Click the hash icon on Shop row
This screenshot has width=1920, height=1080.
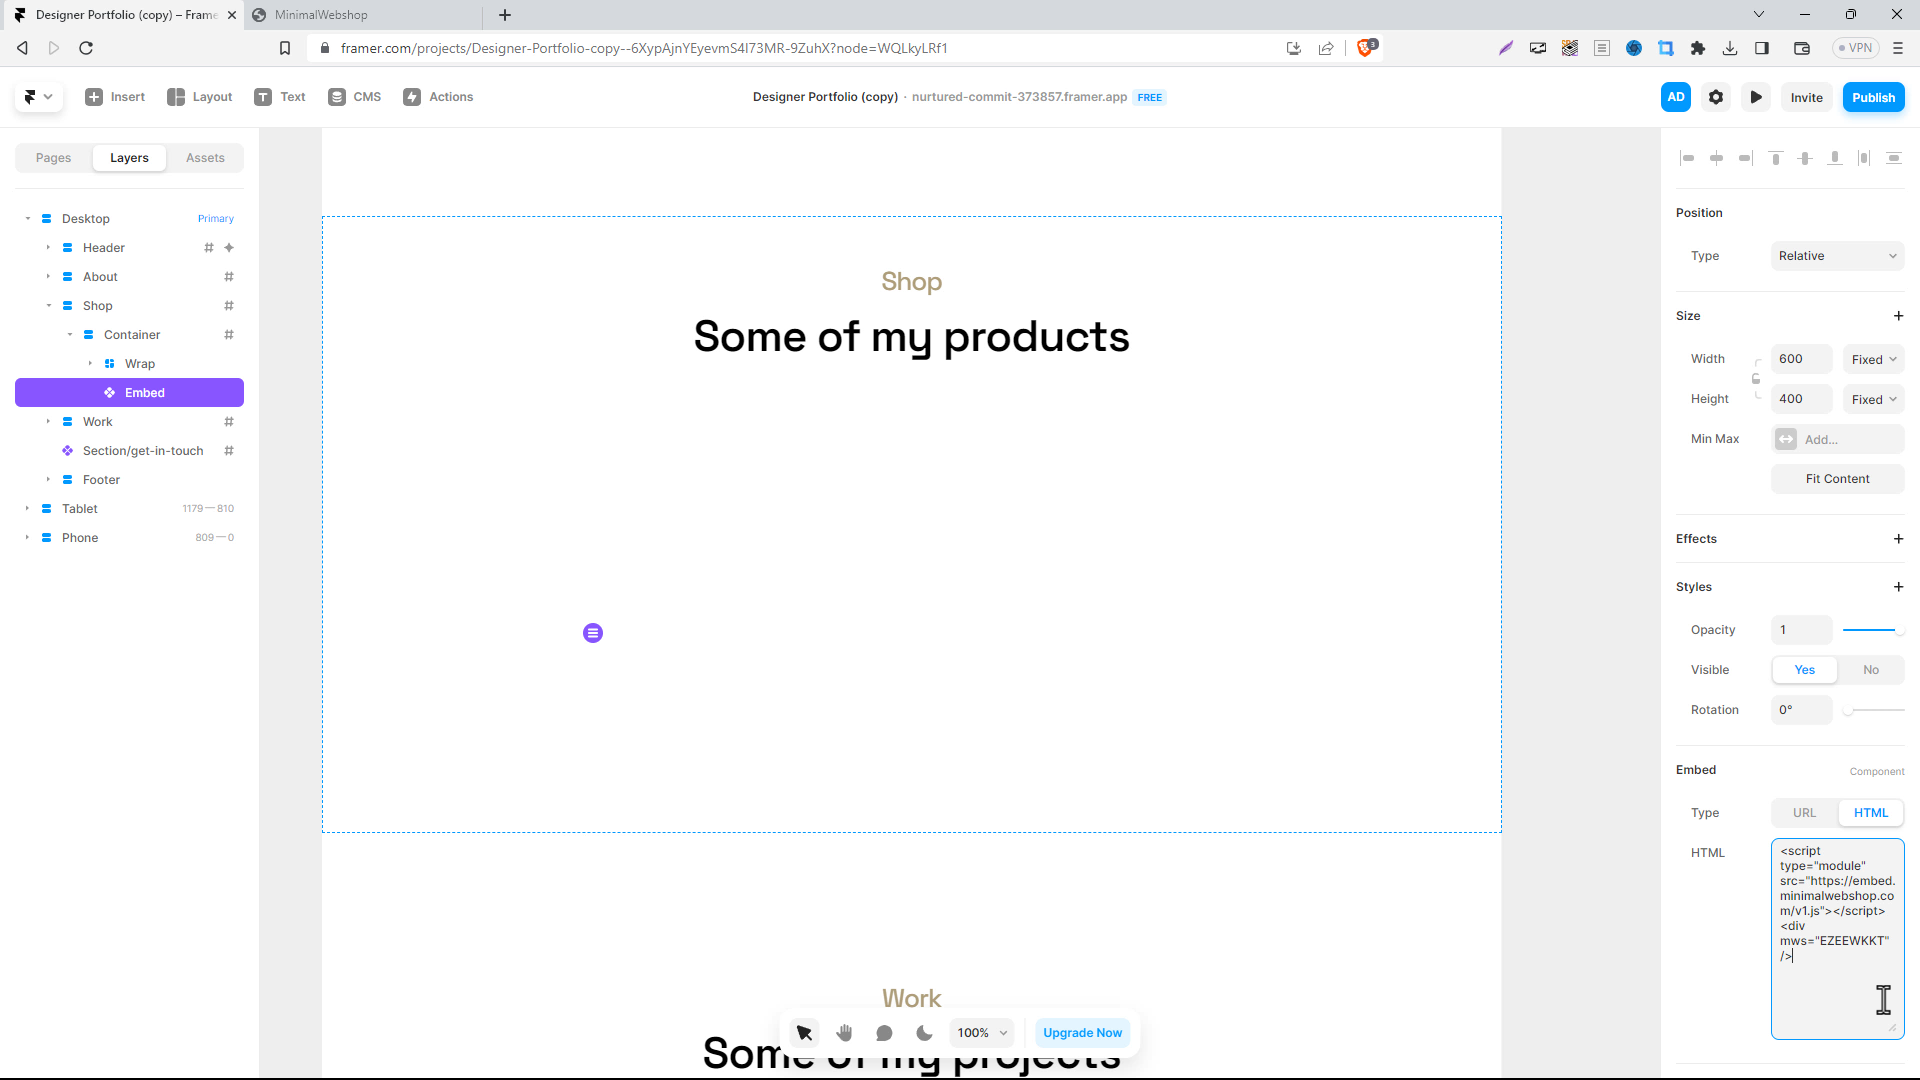(229, 306)
